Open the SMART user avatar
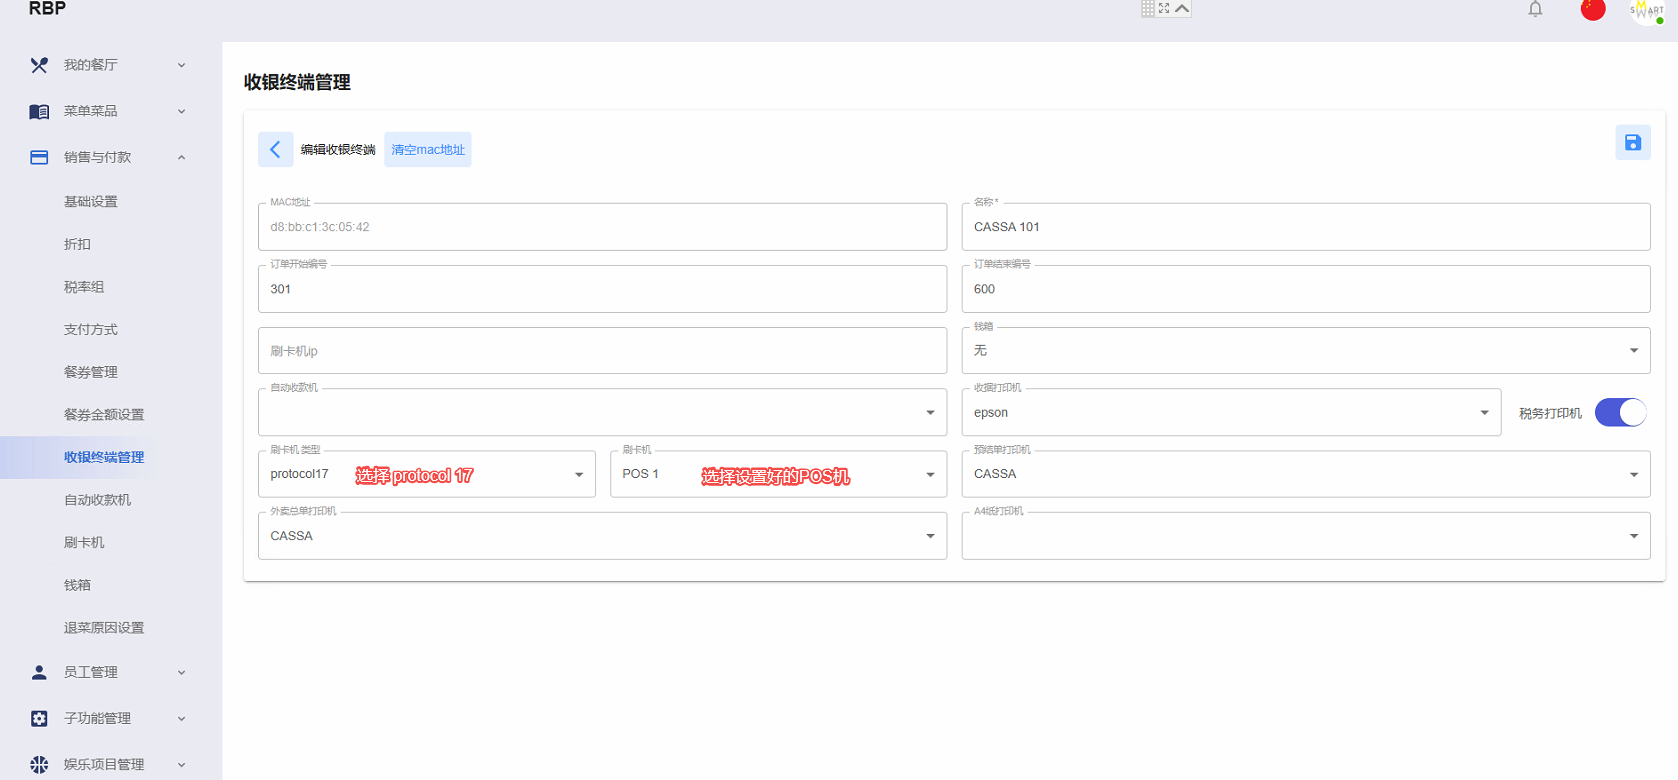Viewport: 1678px width, 780px height. click(x=1646, y=10)
